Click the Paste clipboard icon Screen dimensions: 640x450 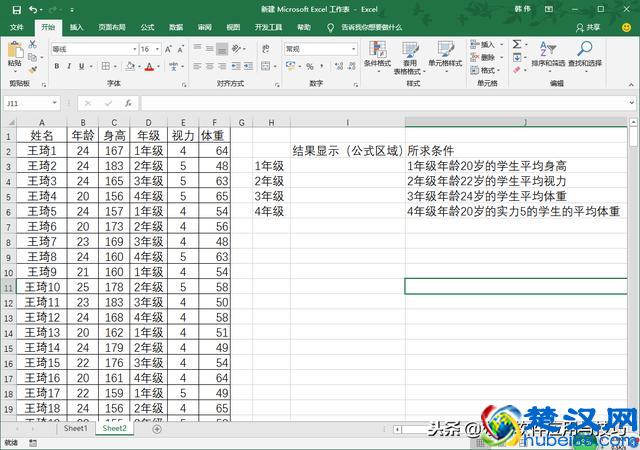coord(15,50)
